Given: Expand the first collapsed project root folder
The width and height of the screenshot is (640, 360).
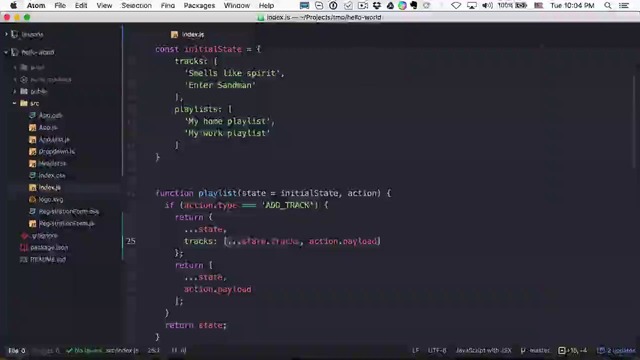Looking at the screenshot, I should point(6,34).
